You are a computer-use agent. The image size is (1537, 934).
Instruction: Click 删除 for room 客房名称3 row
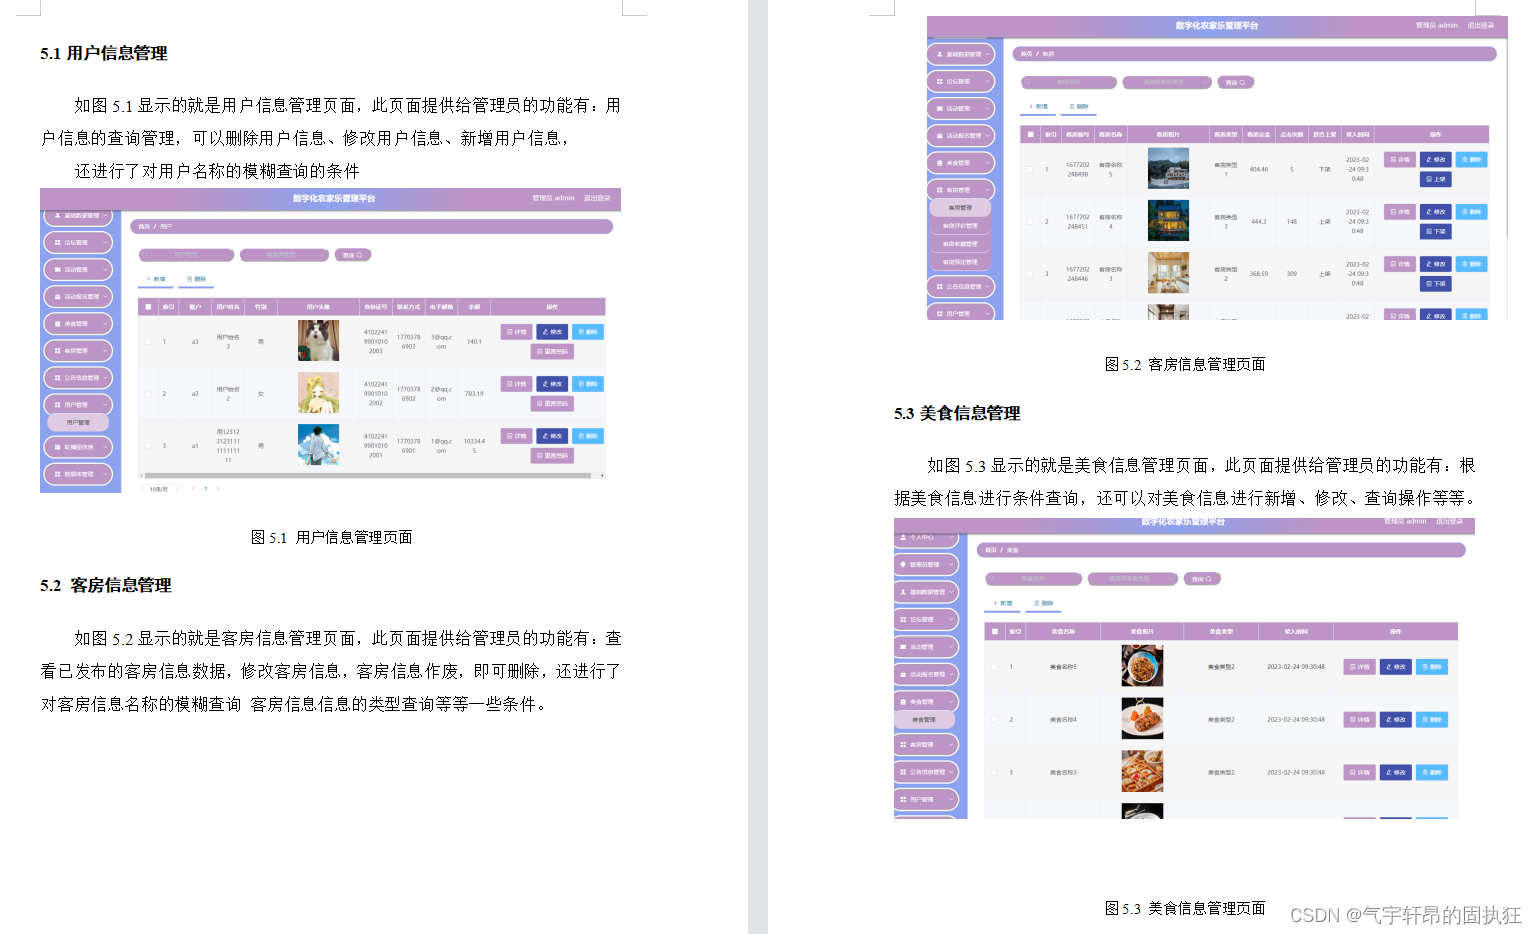[x=1471, y=264]
